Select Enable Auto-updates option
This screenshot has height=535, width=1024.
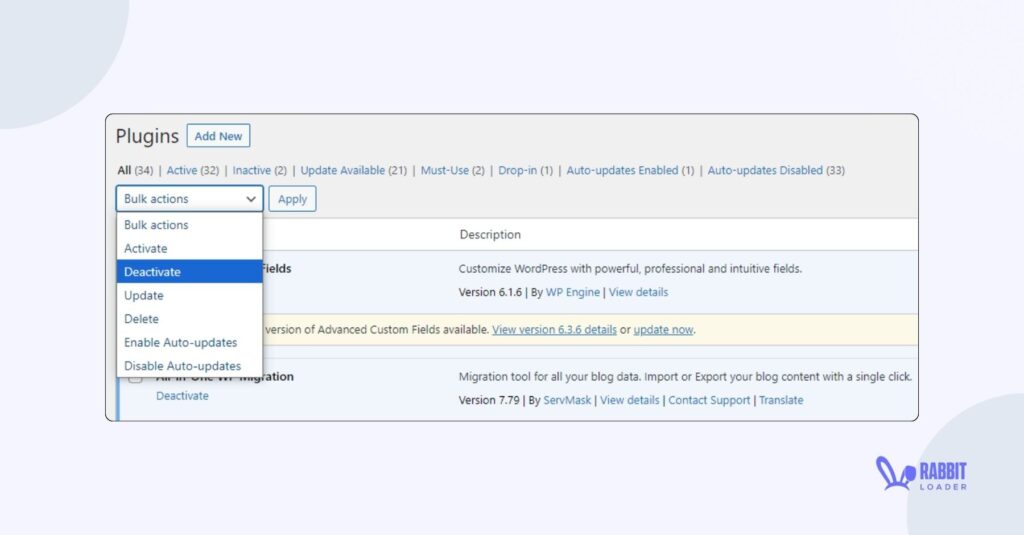click(189, 342)
